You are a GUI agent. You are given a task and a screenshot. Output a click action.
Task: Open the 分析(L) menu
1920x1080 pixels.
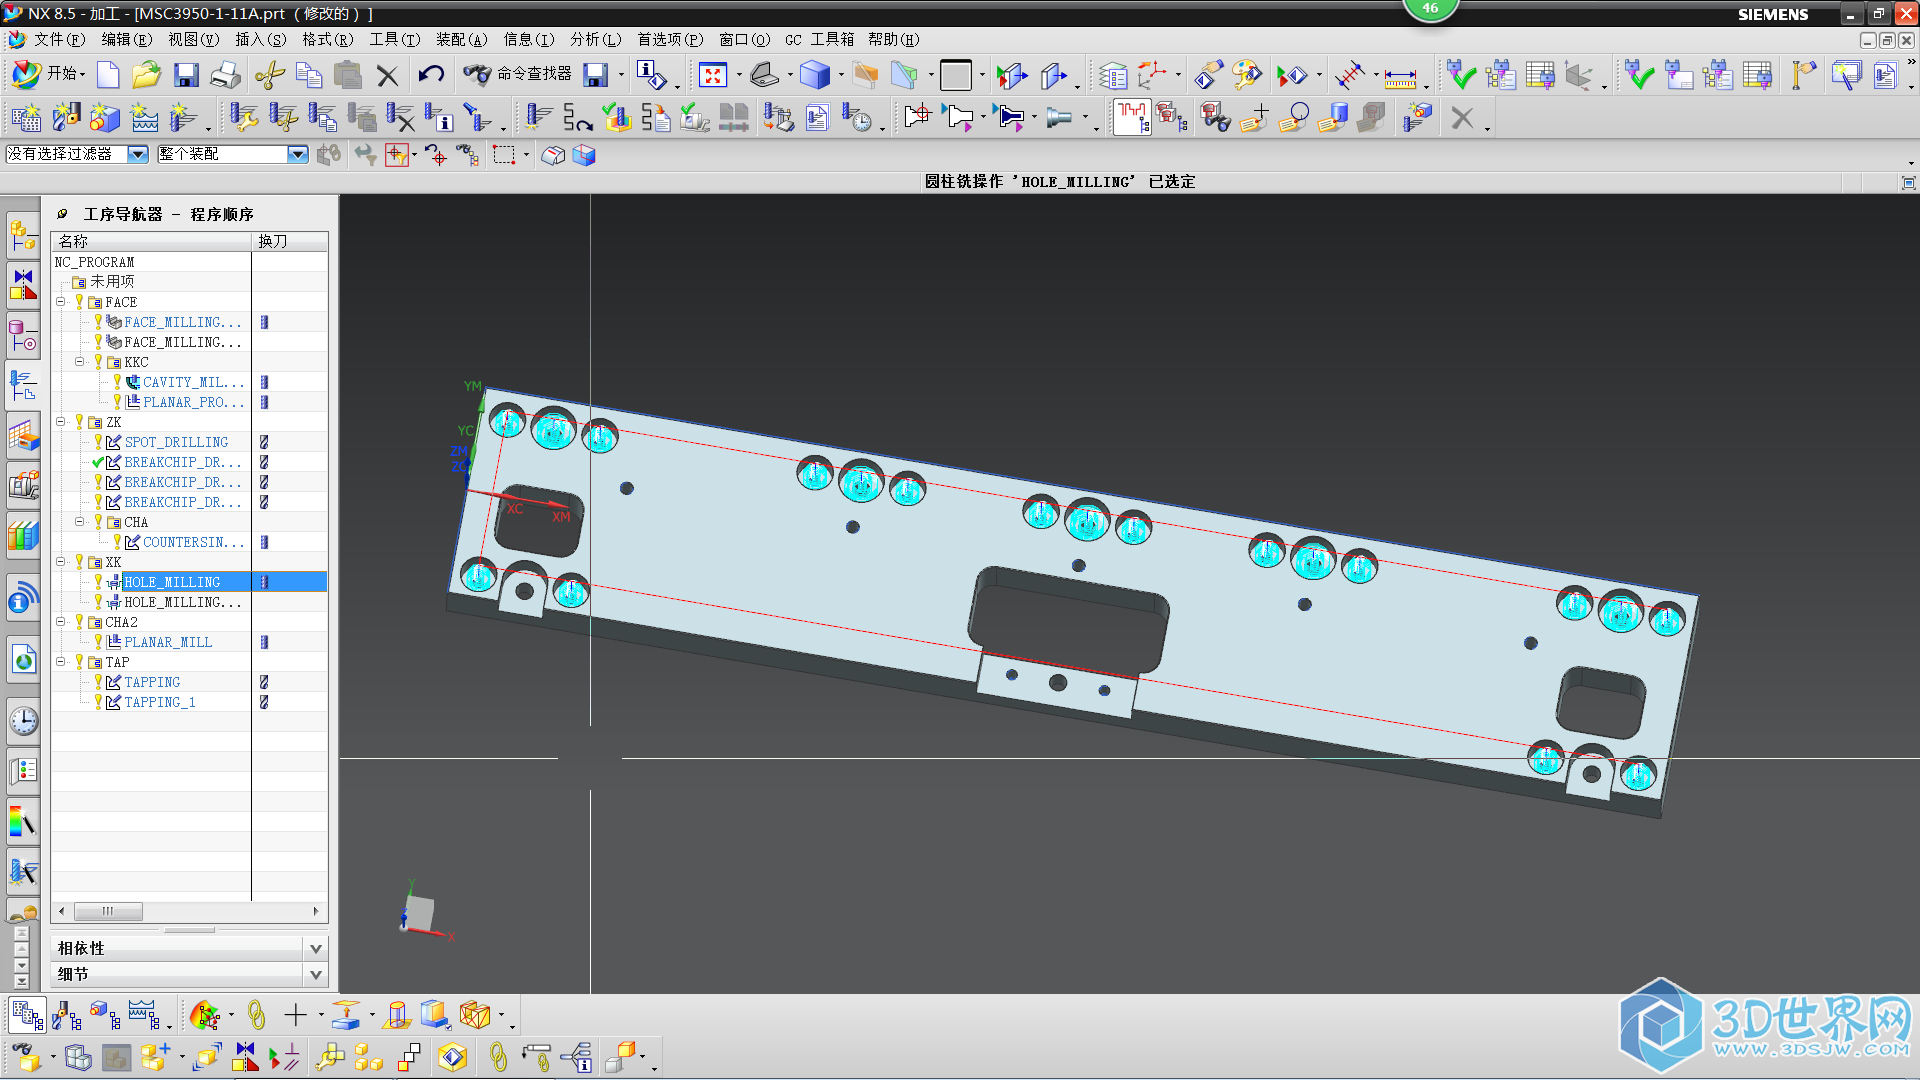[595, 40]
